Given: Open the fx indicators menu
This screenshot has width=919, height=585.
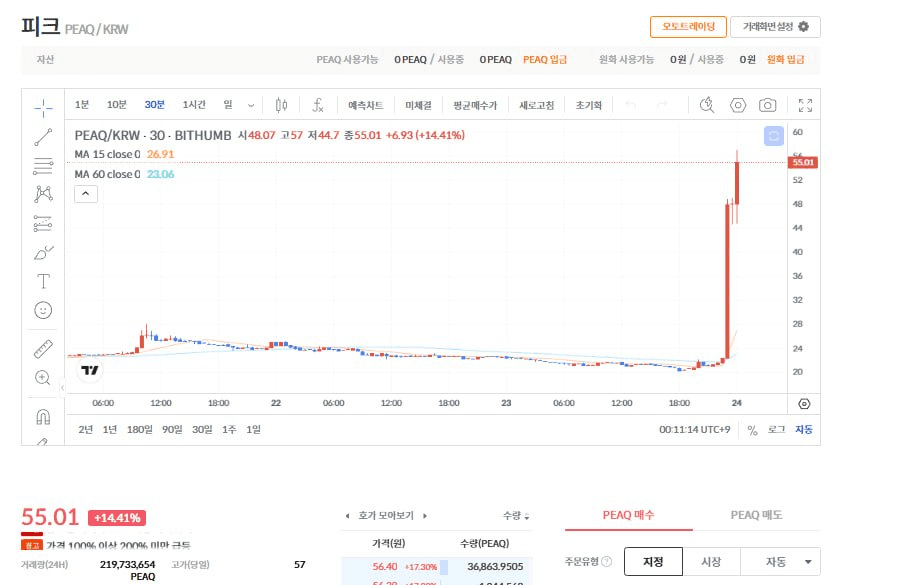Looking at the screenshot, I should click(318, 105).
